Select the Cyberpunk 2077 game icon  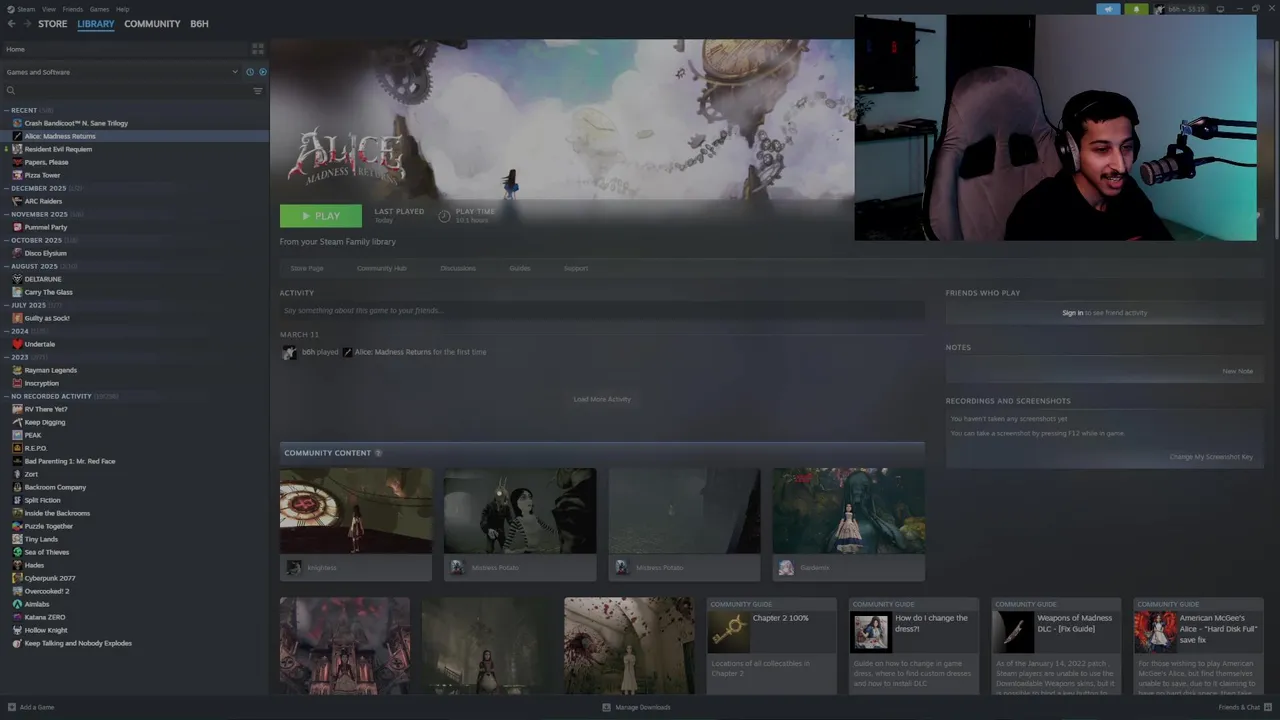point(17,578)
